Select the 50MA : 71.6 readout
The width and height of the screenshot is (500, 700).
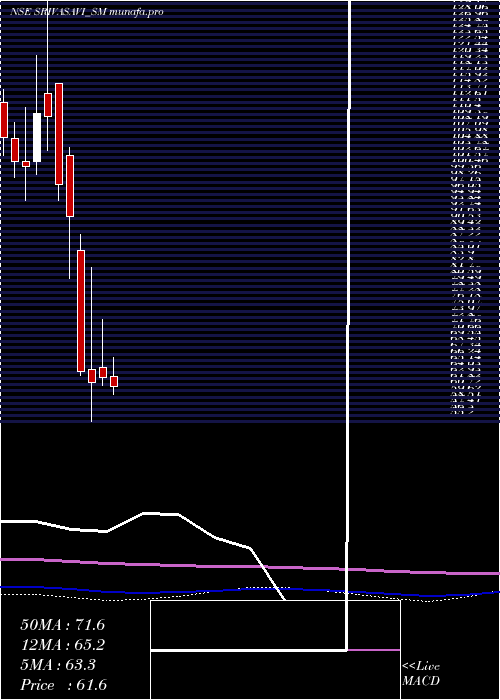[x=62, y=625]
